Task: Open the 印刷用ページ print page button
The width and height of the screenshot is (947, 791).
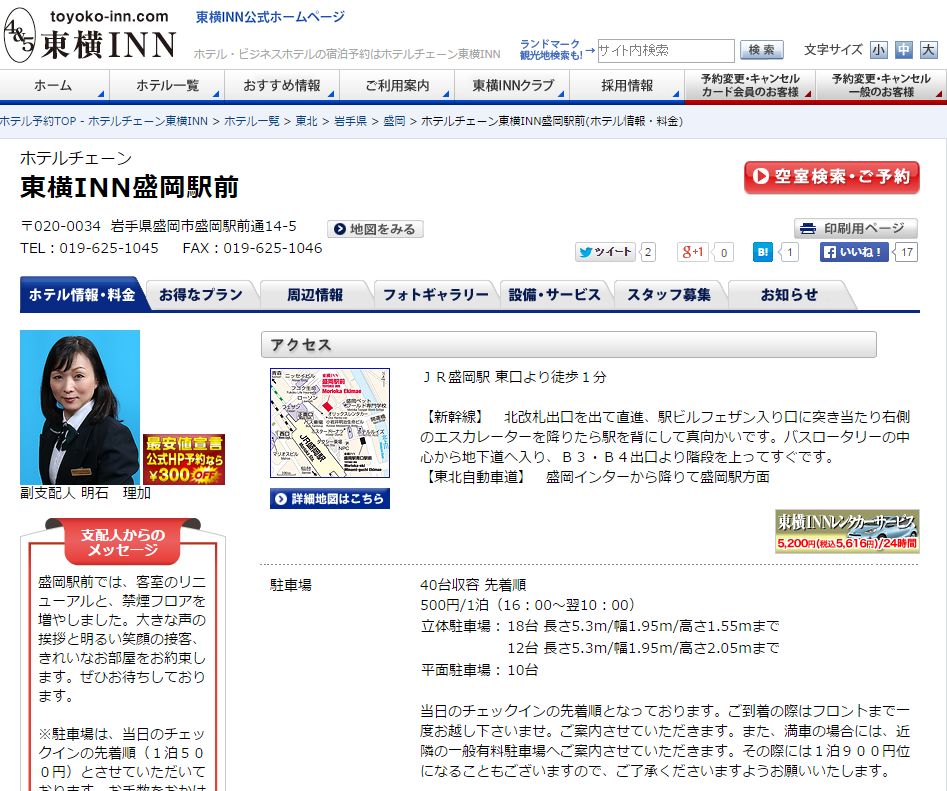Action: pos(856,228)
